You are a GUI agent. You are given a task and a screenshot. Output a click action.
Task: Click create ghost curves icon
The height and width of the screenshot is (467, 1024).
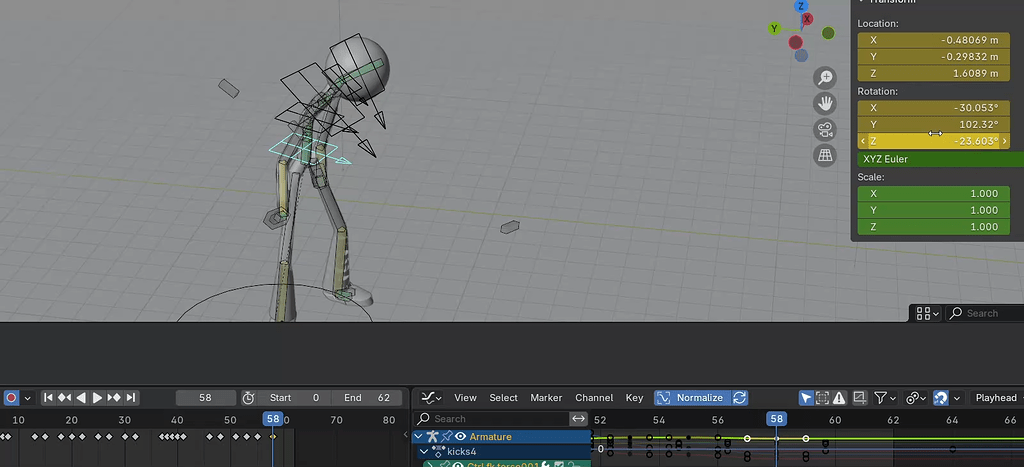[x=860, y=398]
